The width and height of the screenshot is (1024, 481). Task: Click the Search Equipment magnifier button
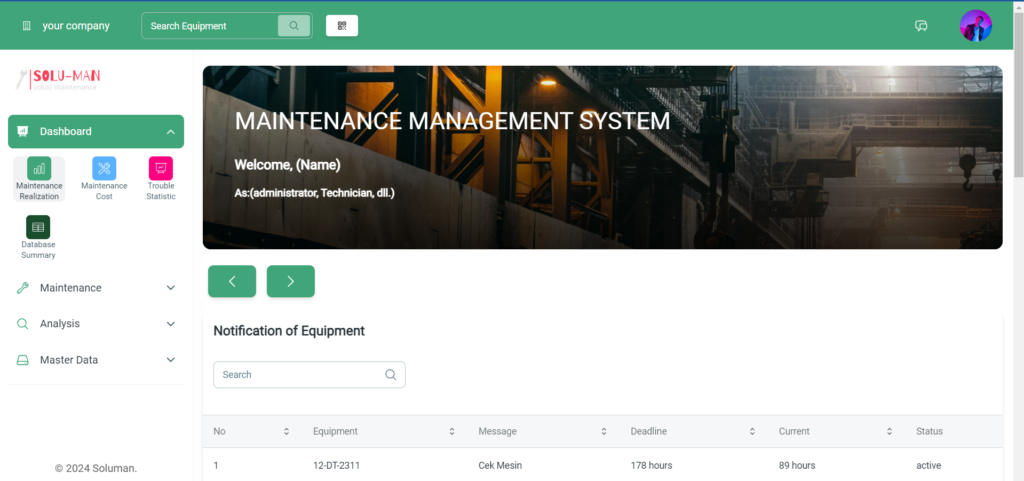(294, 25)
